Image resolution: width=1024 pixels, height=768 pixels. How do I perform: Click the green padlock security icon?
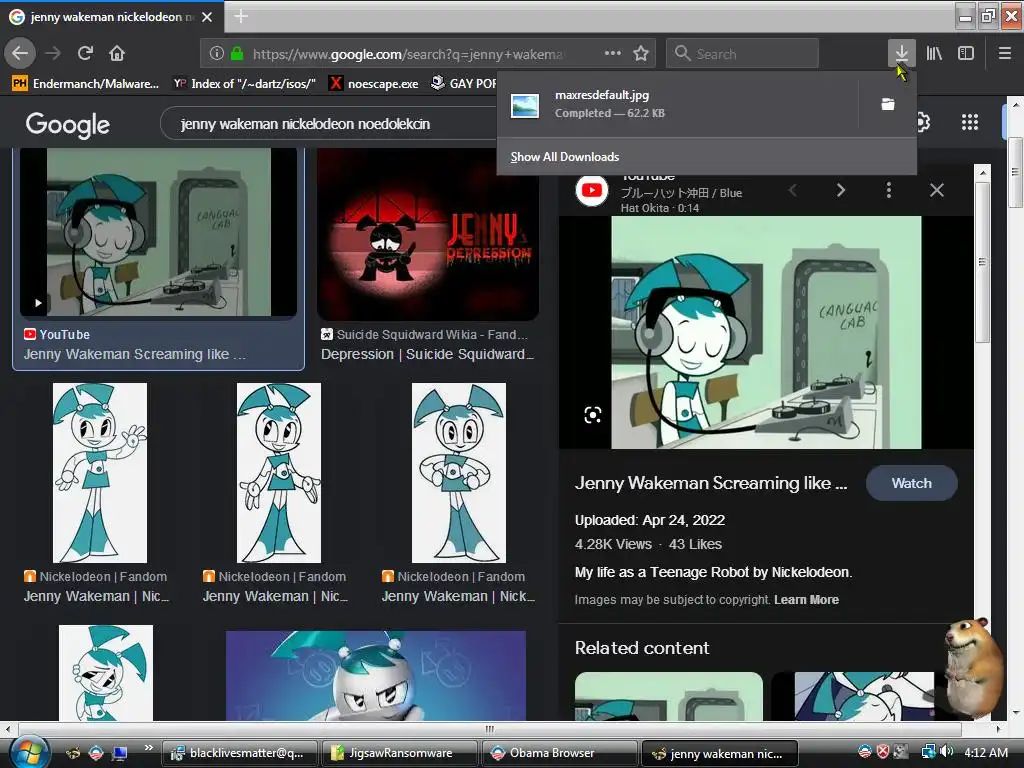tap(237, 54)
